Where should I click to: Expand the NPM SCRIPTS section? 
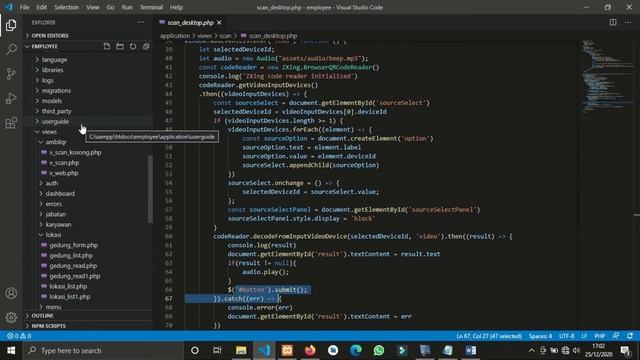click(88, 326)
